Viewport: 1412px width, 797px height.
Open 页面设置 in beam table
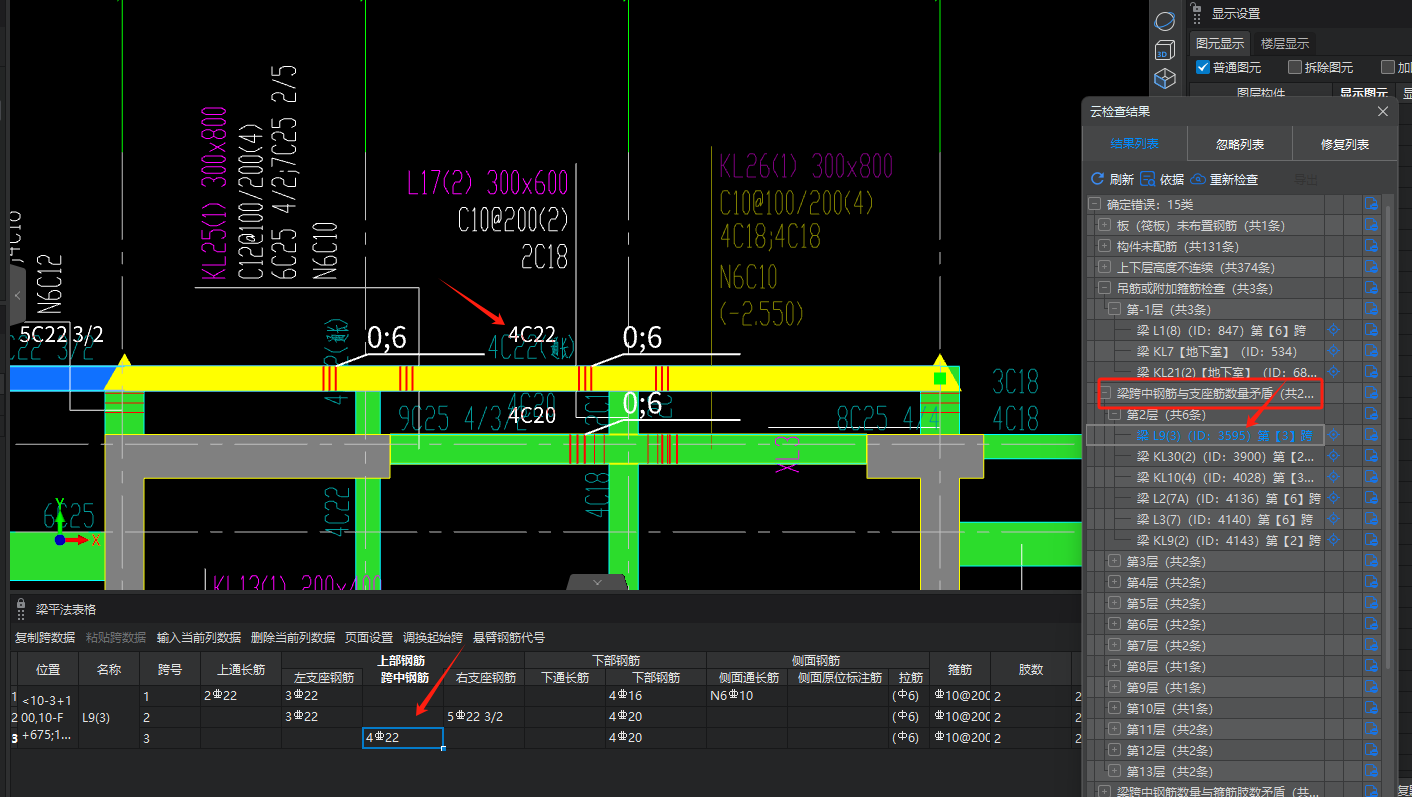click(369, 637)
